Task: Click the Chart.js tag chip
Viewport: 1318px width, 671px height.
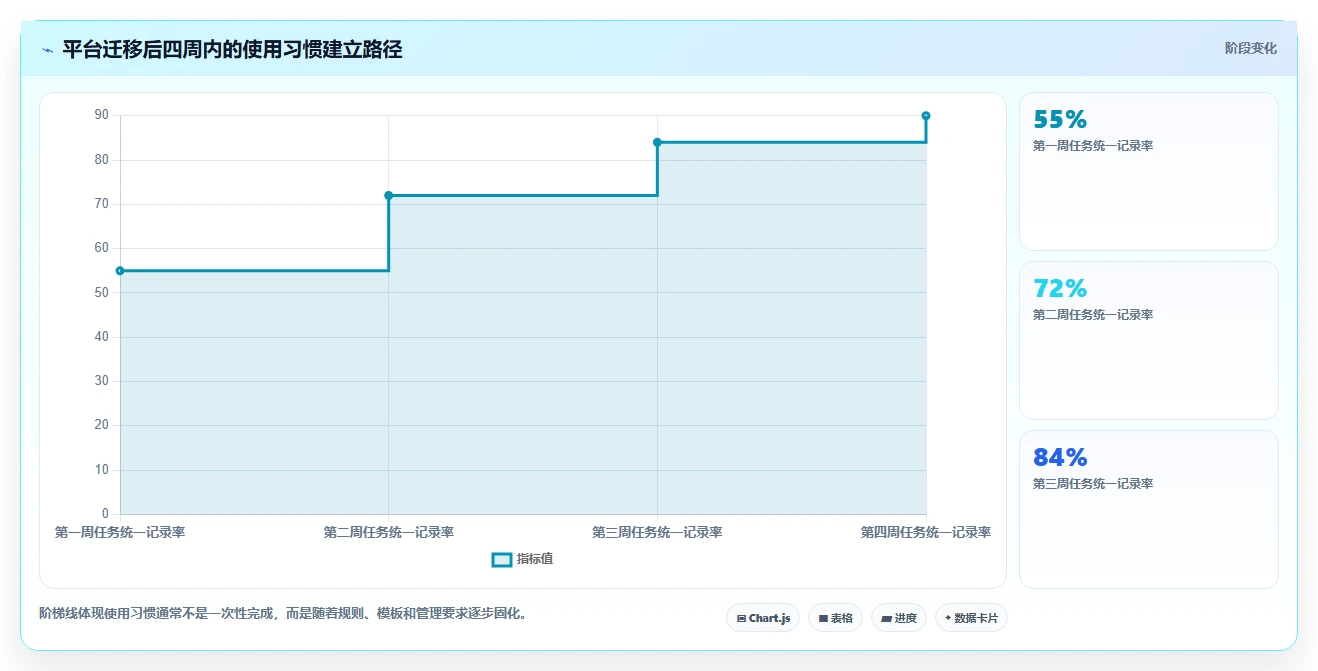Action: [x=763, y=618]
